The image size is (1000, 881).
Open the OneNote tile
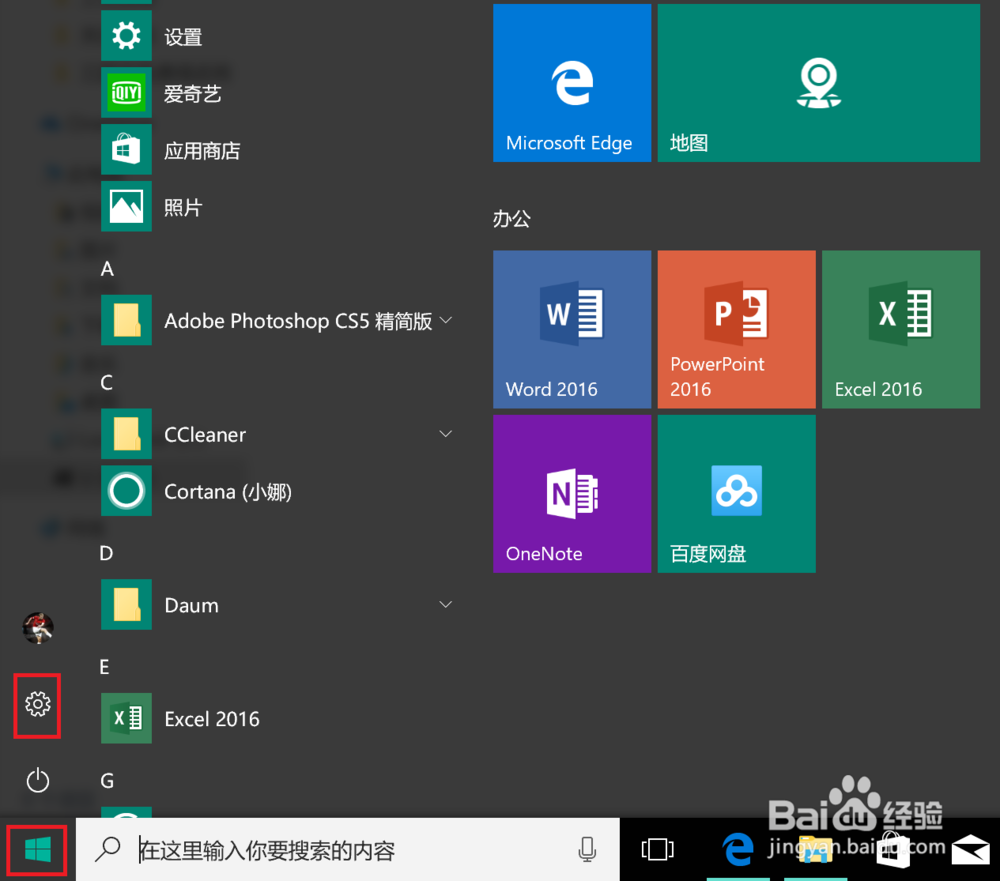pyautogui.click(x=571, y=493)
